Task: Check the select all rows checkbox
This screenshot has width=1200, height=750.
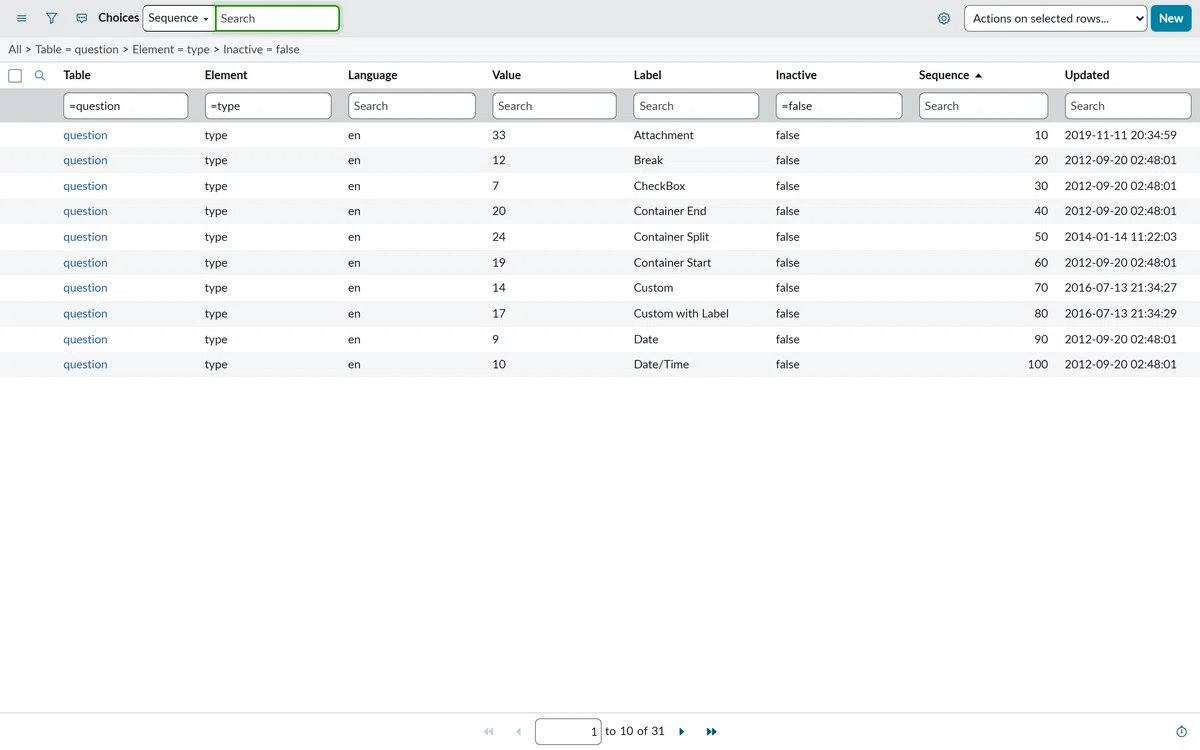Action: point(15,75)
